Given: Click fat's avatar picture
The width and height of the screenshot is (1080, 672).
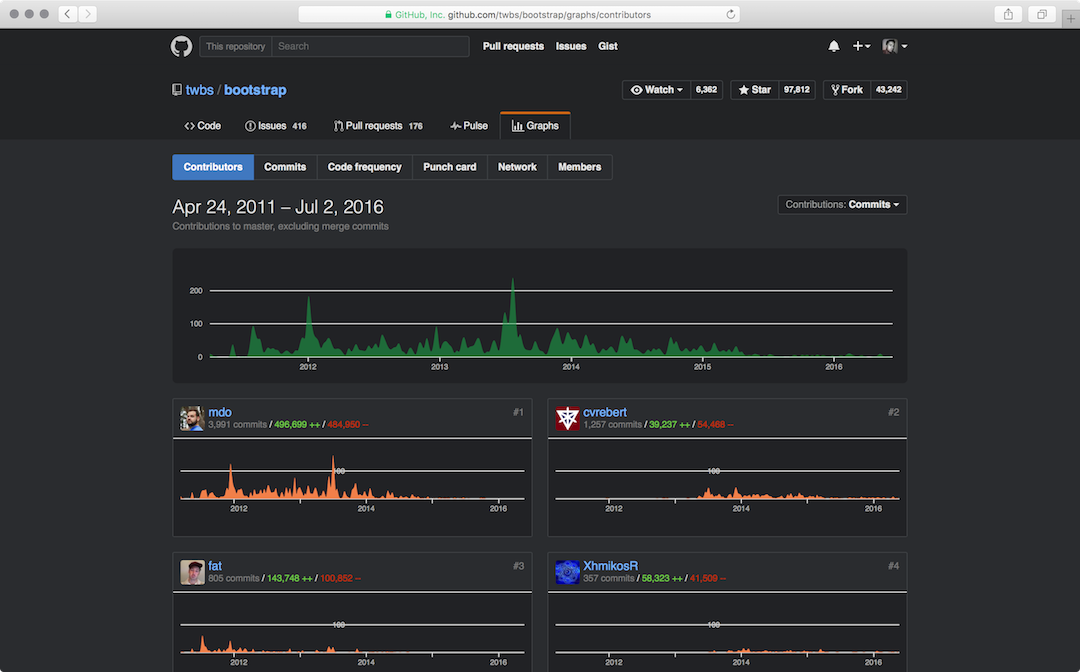Looking at the screenshot, I should click(192, 572).
